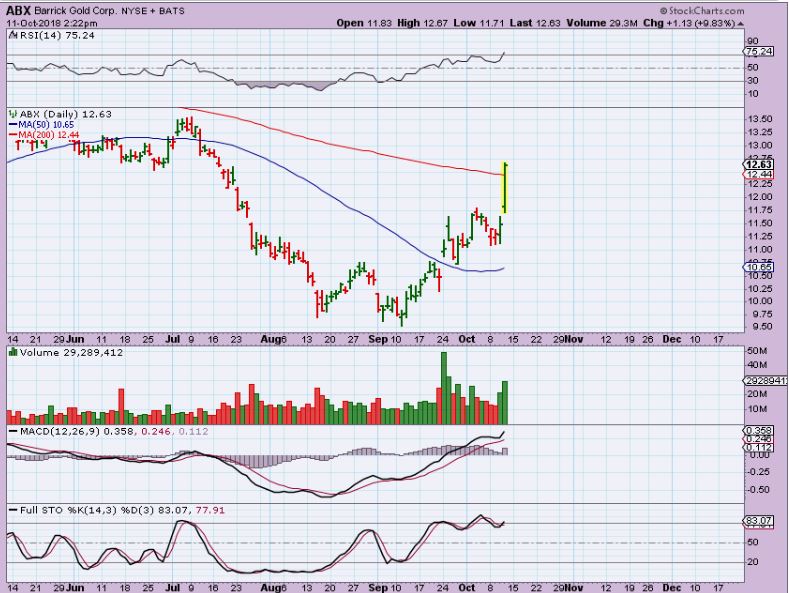
Task: Click the 0.358 MACD tag on right axis
Action: pos(759,430)
